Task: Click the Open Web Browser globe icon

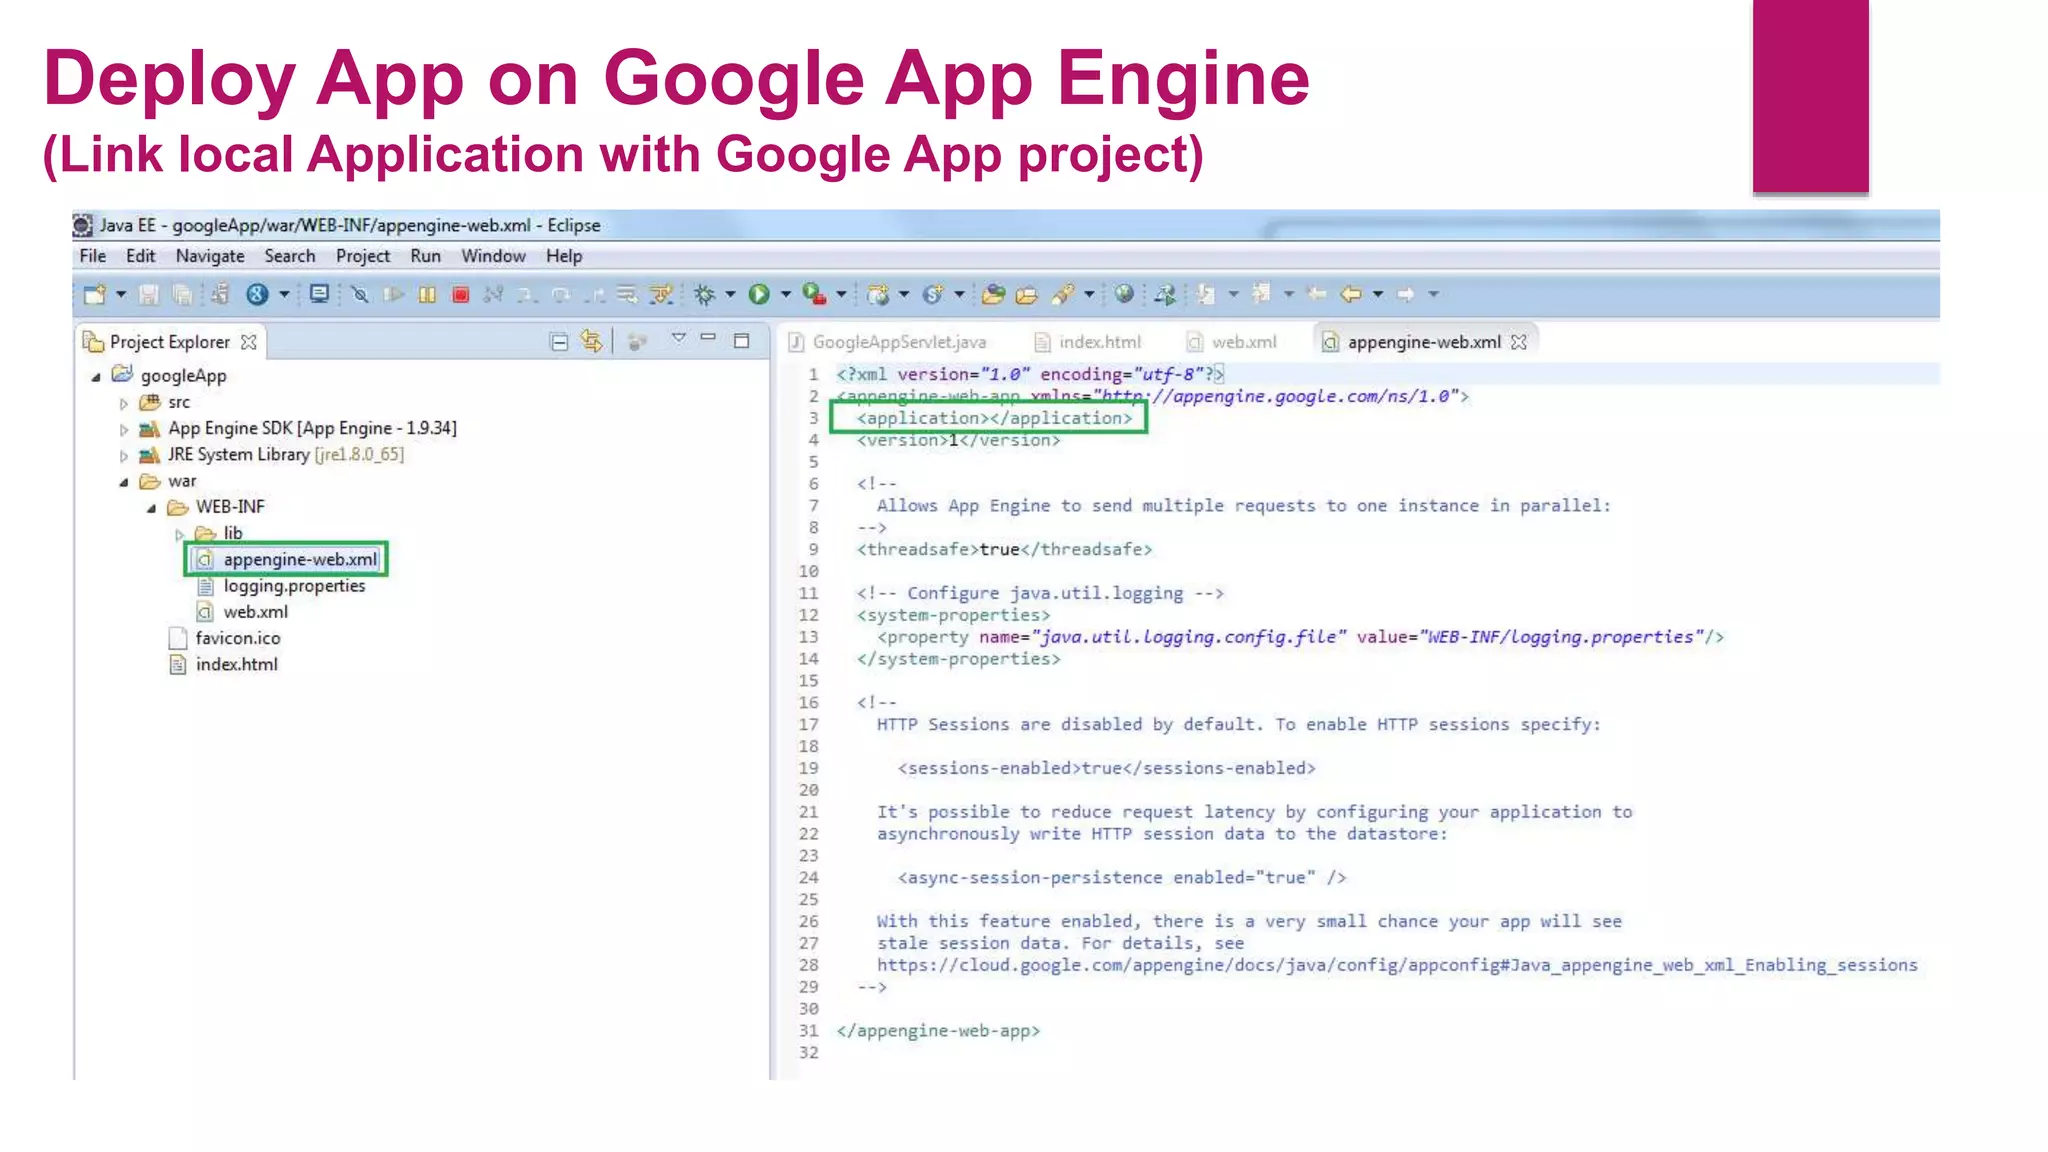Action: click(x=1124, y=293)
